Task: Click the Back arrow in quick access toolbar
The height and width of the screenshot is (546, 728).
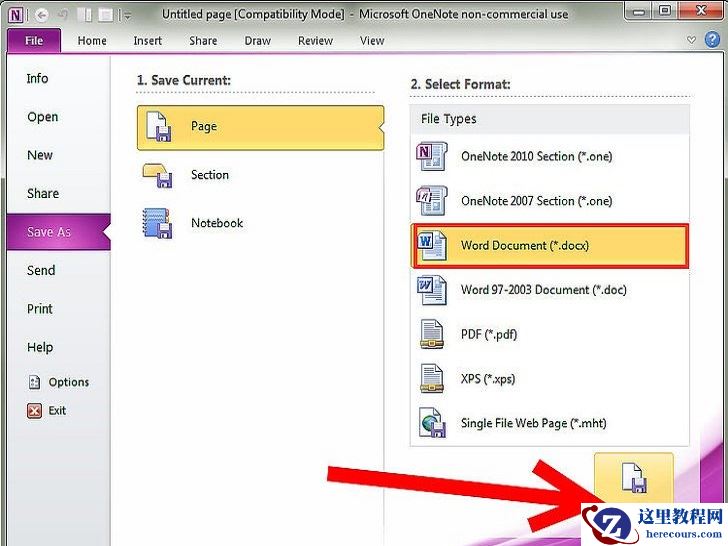Action: coord(42,15)
